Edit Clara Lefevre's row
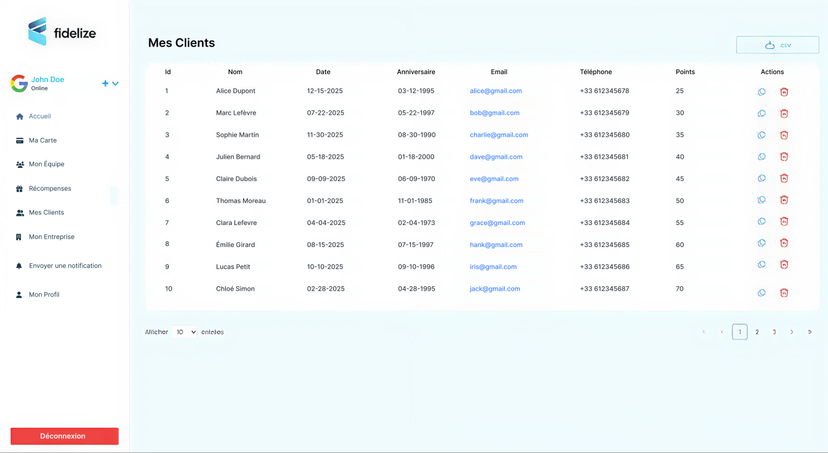Viewport: 828px width, 453px height. pos(761,222)
